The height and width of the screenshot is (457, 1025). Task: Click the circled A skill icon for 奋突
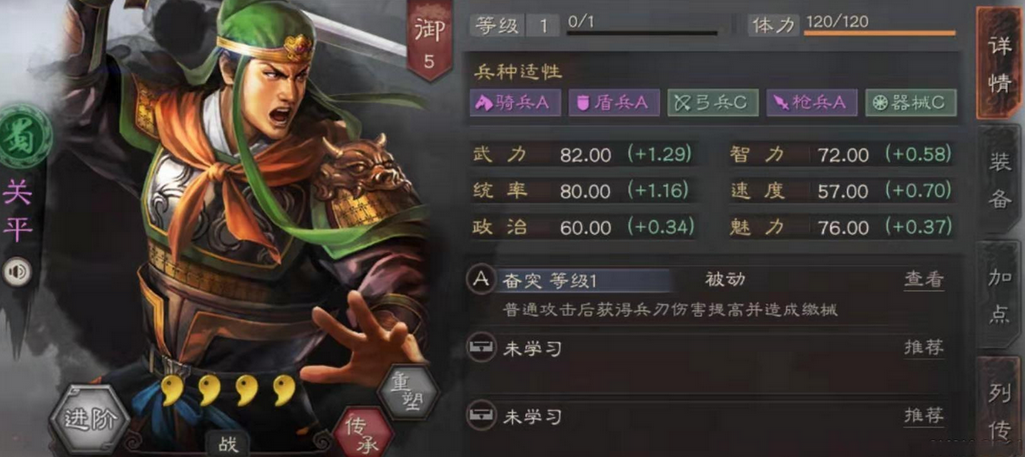pyautogui.click(x=480, y=280)
